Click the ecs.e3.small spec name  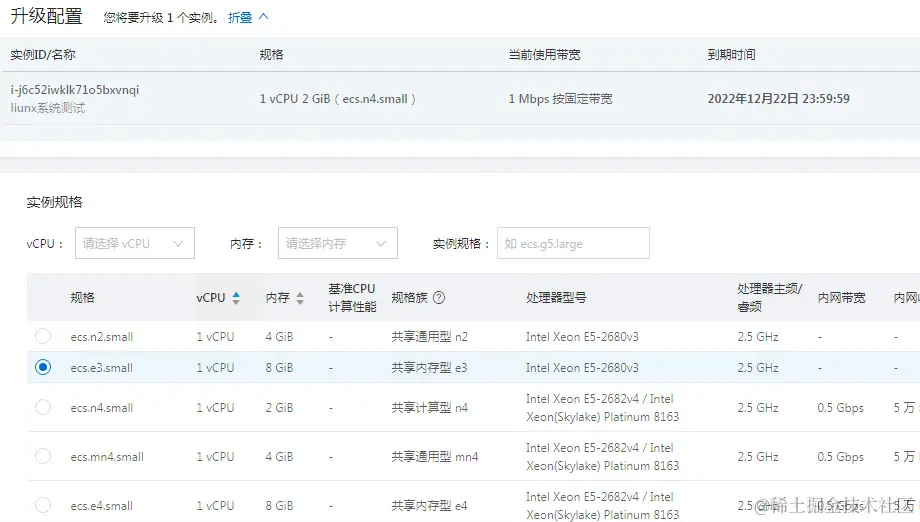click(102, 368)
